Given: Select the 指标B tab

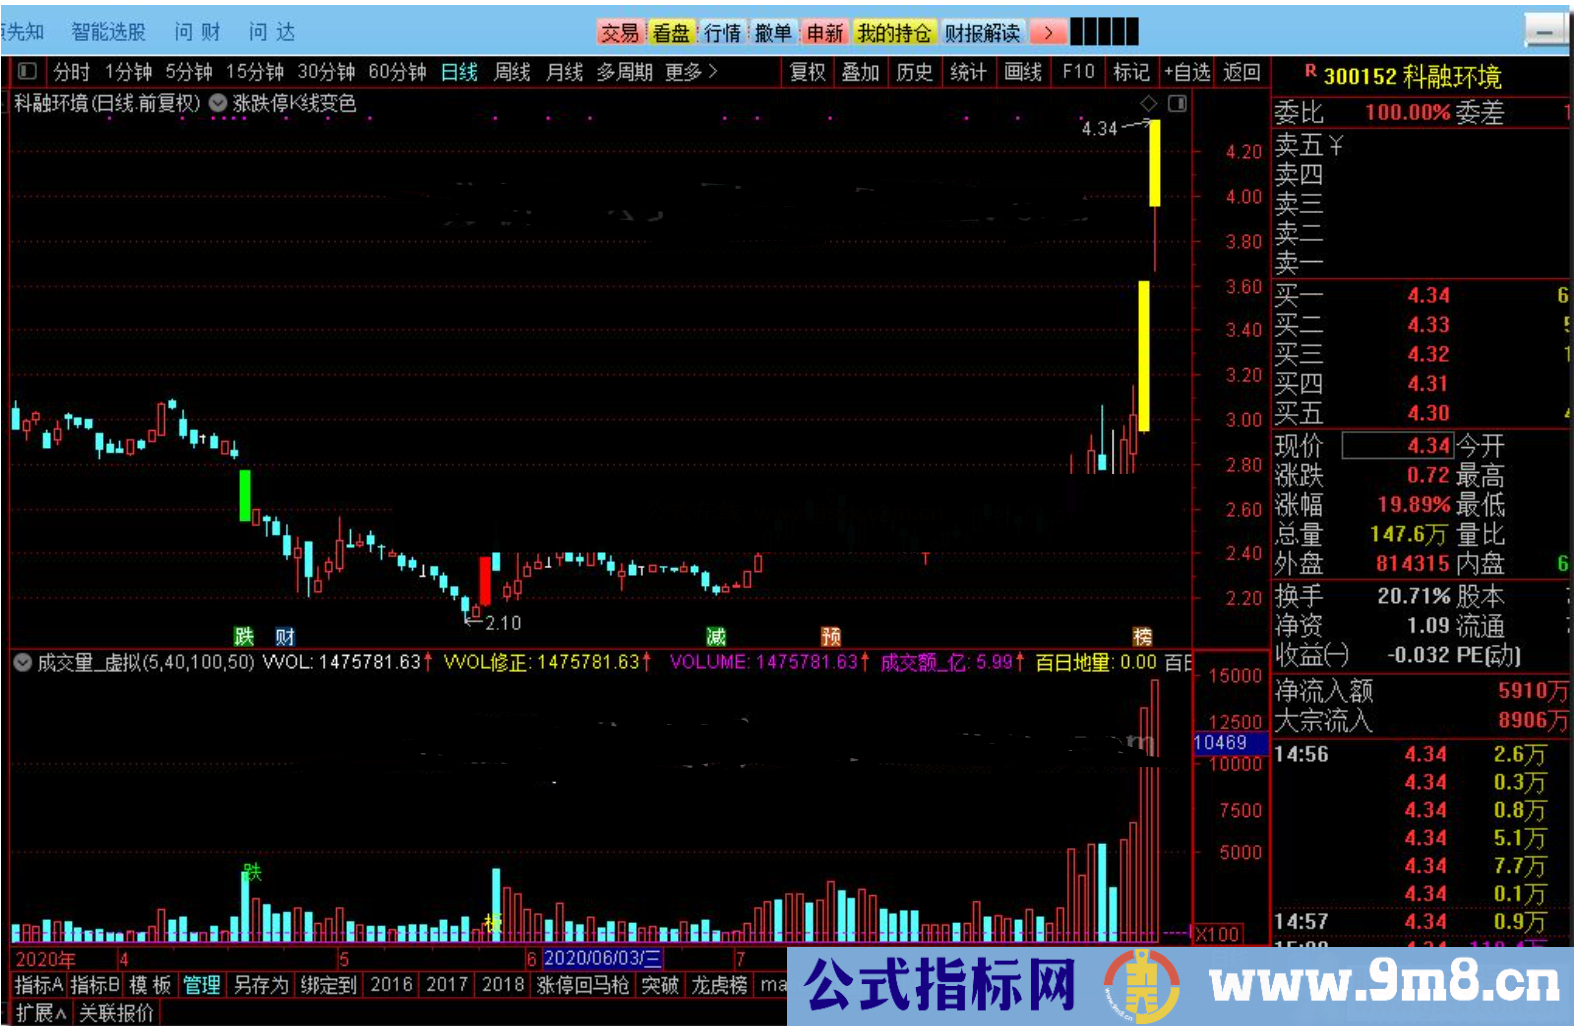Looking at the screenshot, I should point(95,985).
